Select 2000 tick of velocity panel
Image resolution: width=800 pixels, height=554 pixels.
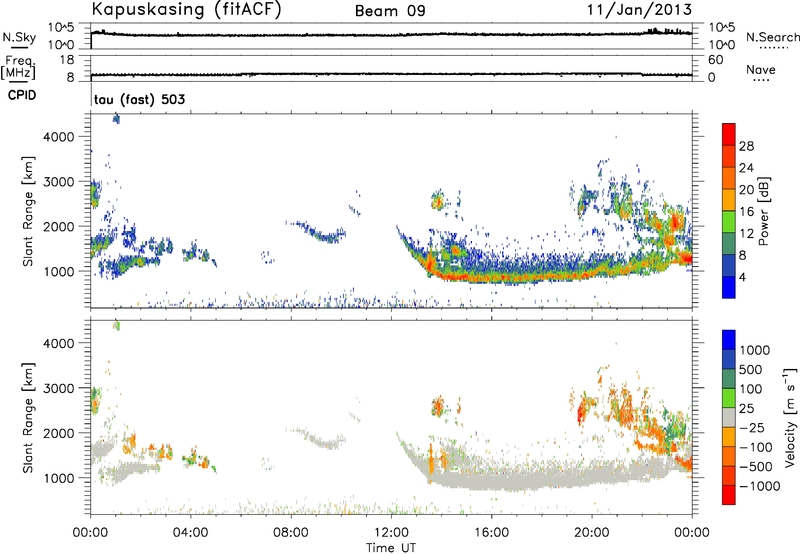59,433
